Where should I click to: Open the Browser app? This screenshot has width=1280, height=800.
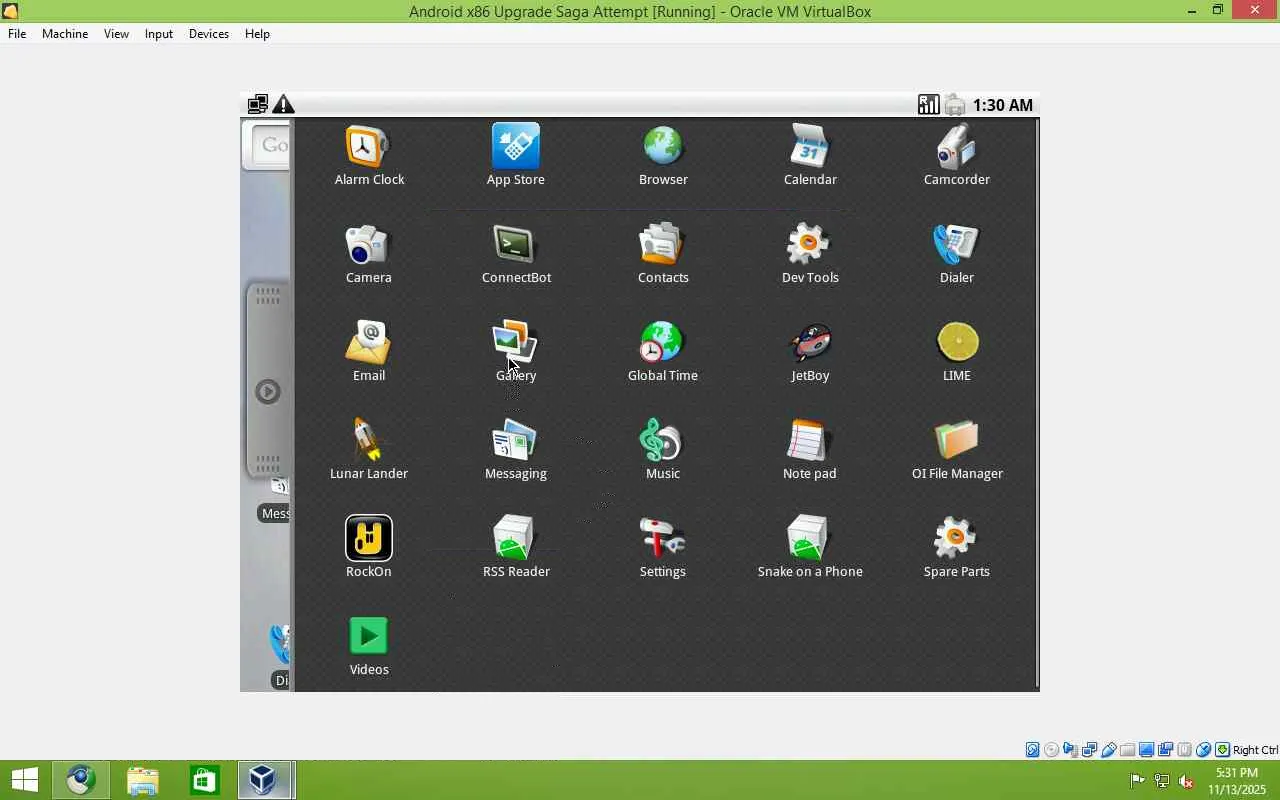tap(663, 156)
